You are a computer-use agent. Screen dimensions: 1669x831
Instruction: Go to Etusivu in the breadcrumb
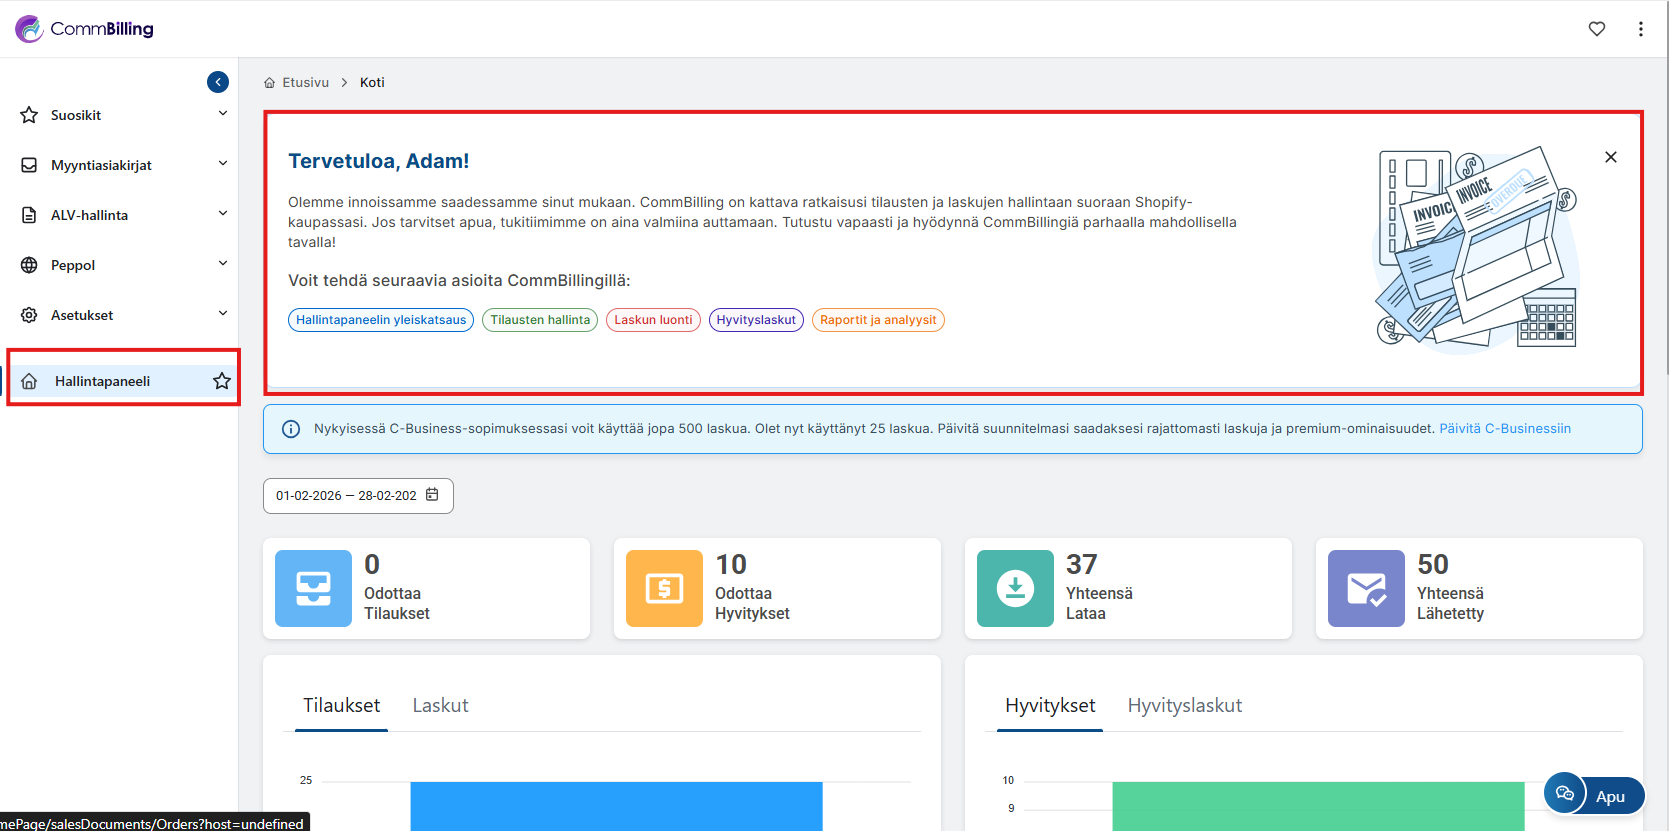[x=305, y=83]
